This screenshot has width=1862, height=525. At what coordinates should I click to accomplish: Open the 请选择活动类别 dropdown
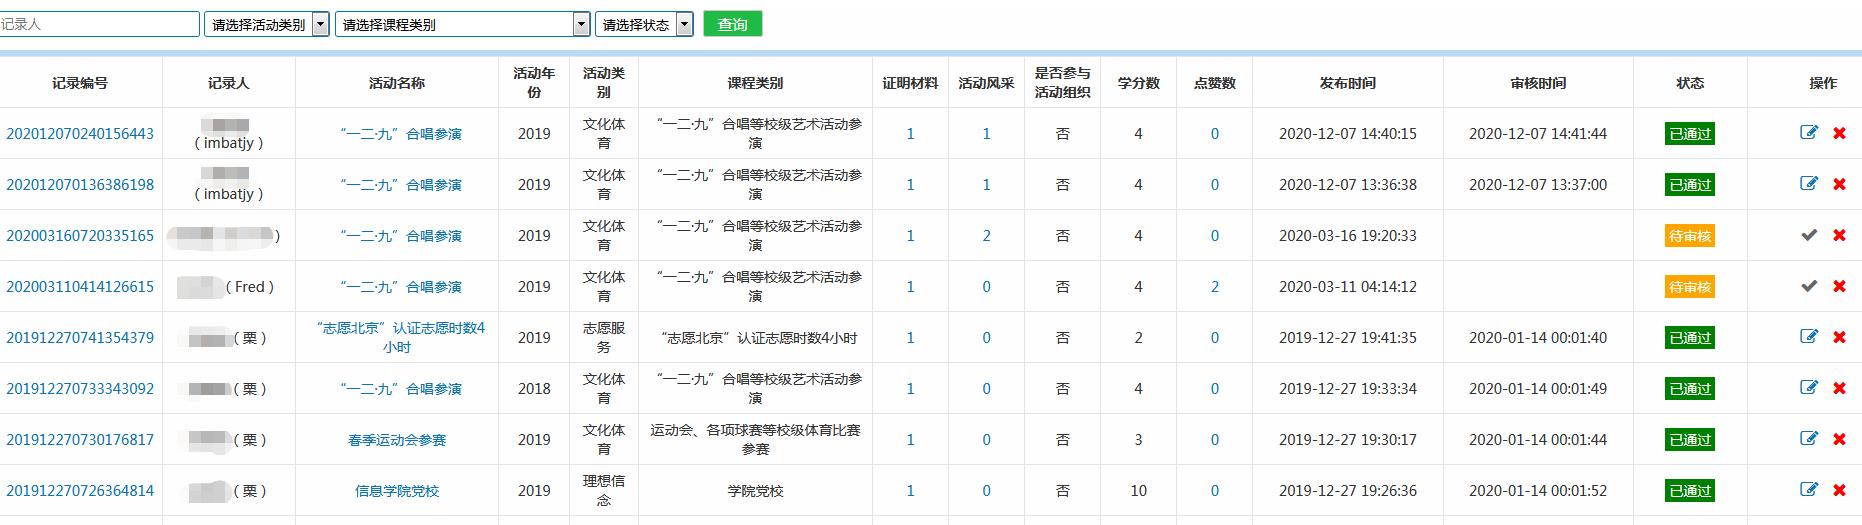[x=266, y=24]
